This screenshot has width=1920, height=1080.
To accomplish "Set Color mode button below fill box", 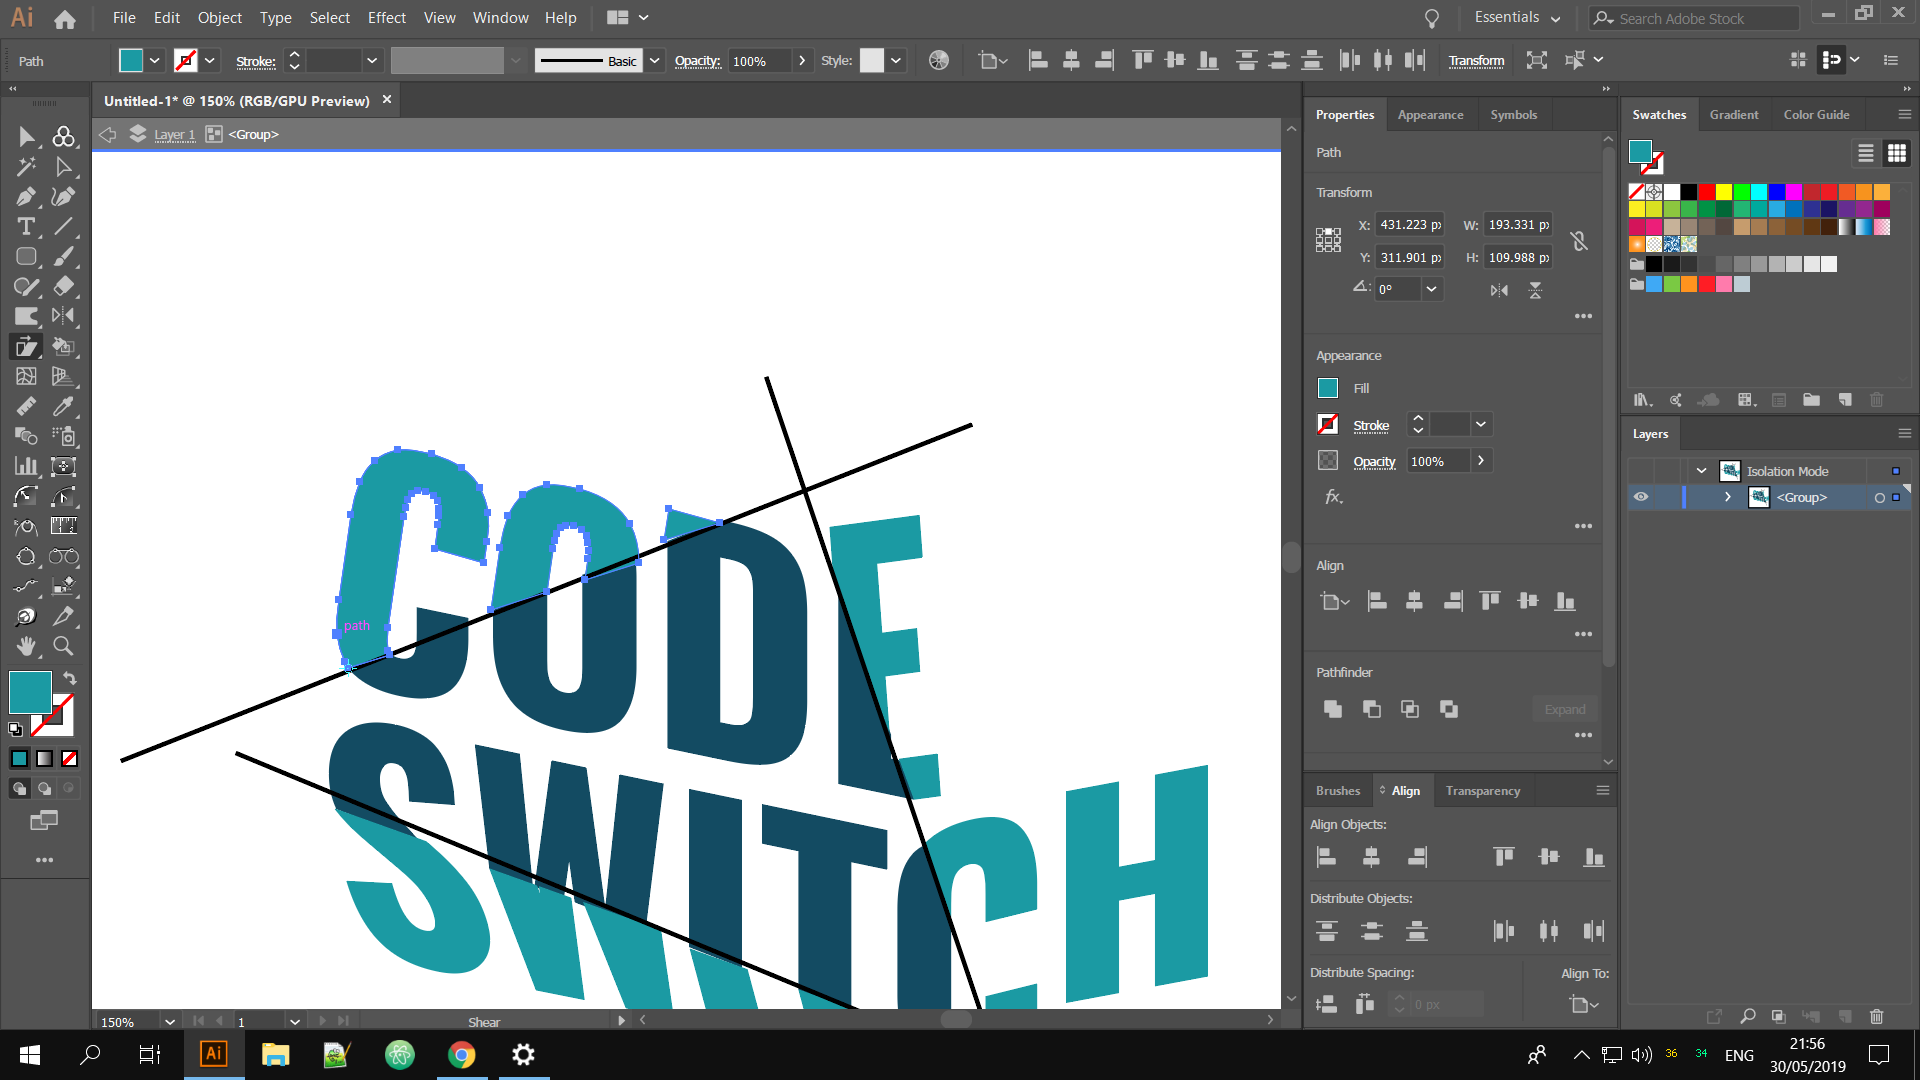I will (20, 759).
